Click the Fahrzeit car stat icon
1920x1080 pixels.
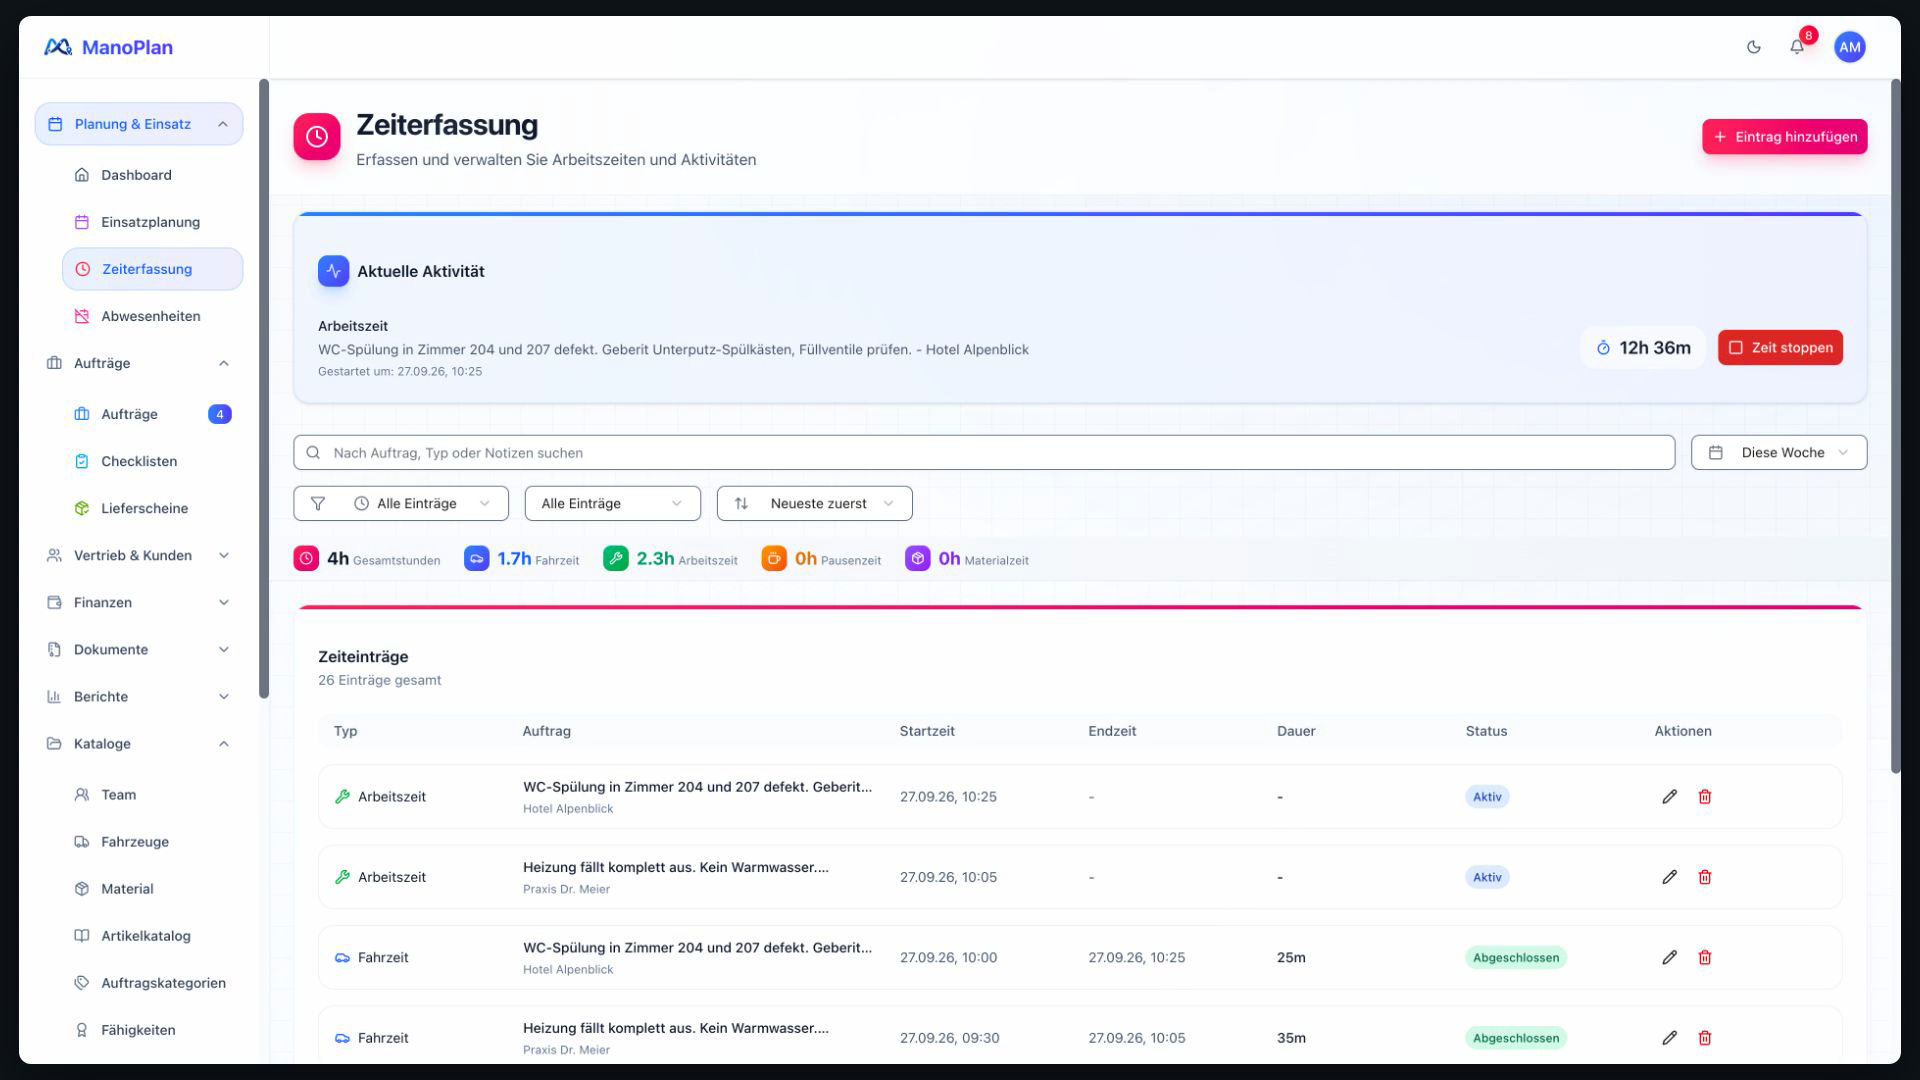pos(476,559)
